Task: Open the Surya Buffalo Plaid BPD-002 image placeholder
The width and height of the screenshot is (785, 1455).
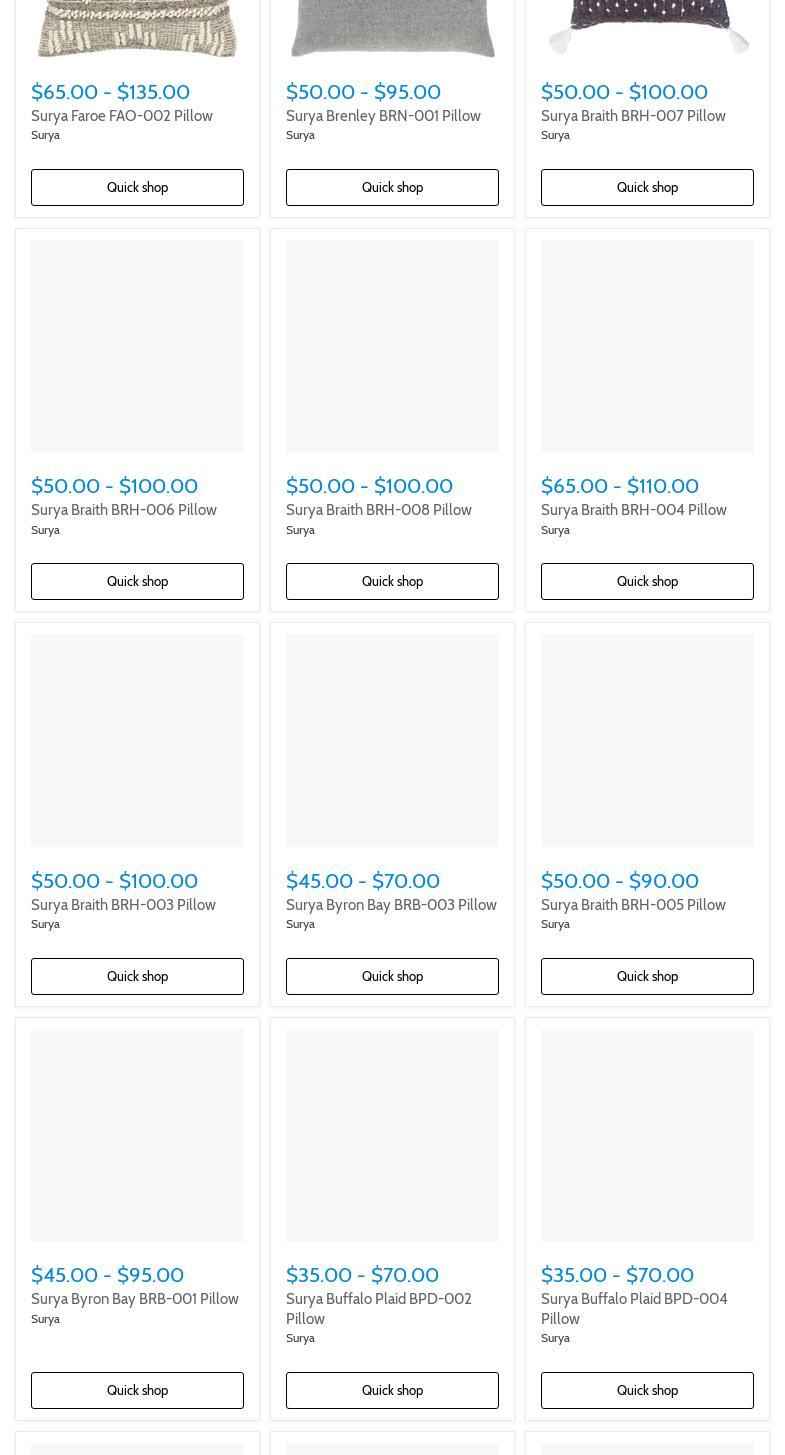Action: [x=392, y=1135]
